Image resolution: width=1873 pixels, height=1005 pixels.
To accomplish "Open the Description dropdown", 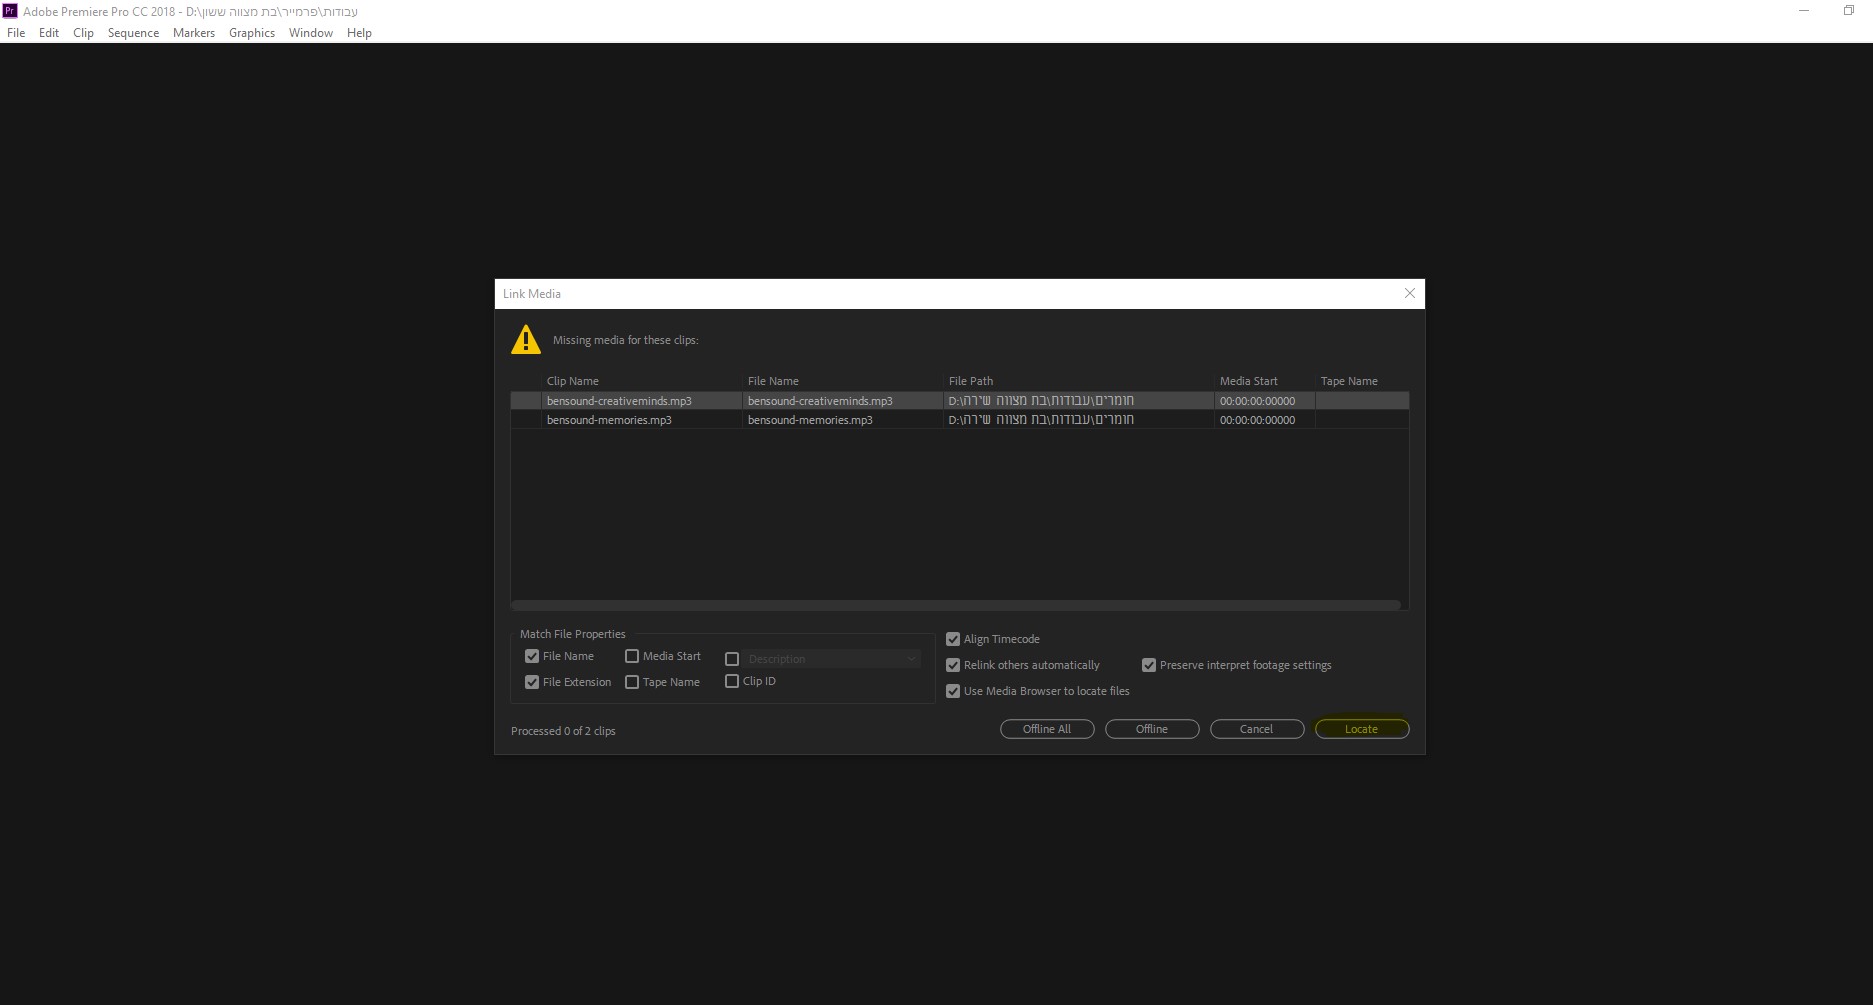I will (x=832, y=659).
